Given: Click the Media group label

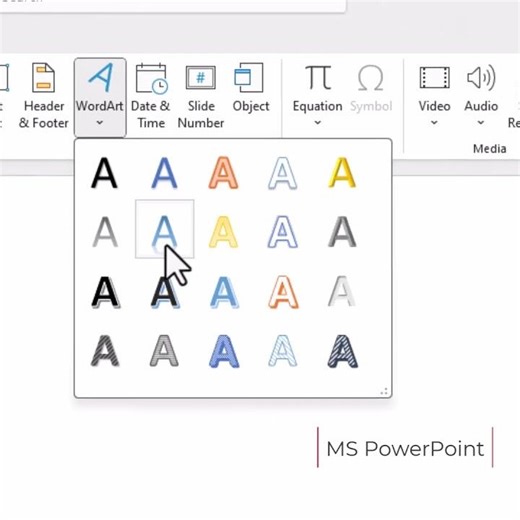Looking at the screenshot, I should click(490, 149).
